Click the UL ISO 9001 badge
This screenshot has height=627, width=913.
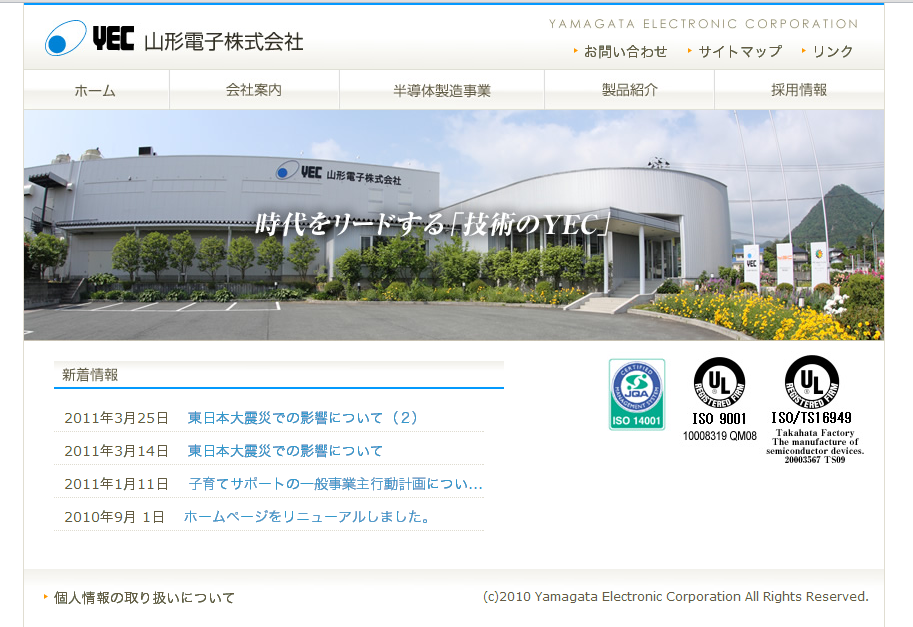pos(719,398)
